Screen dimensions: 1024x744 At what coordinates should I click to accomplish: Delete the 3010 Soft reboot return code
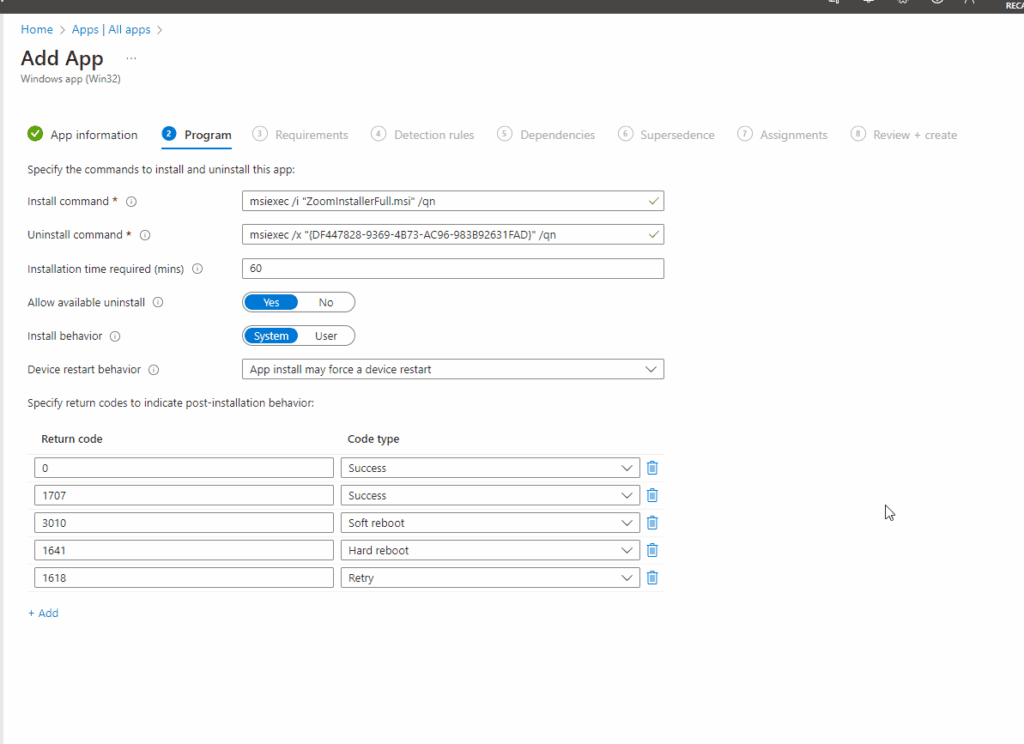point(651,522)
